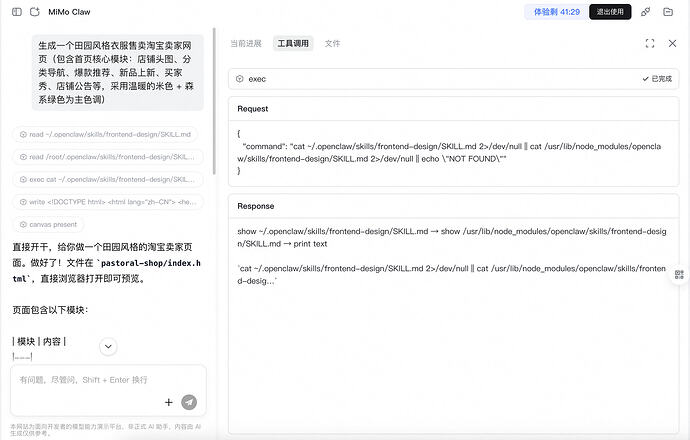The width and height of the screenshot is (690, 440).
Task: Click the chat panel scrollbar
Action: click(x=214, y=101)
